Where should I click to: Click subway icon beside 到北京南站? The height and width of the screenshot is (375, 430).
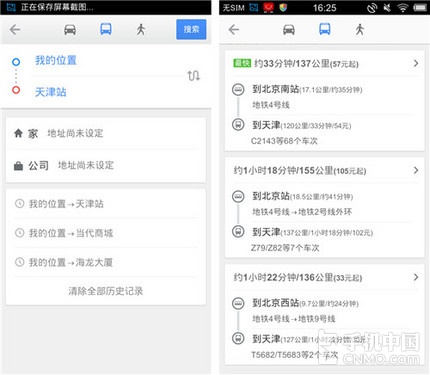pos(238,89)
